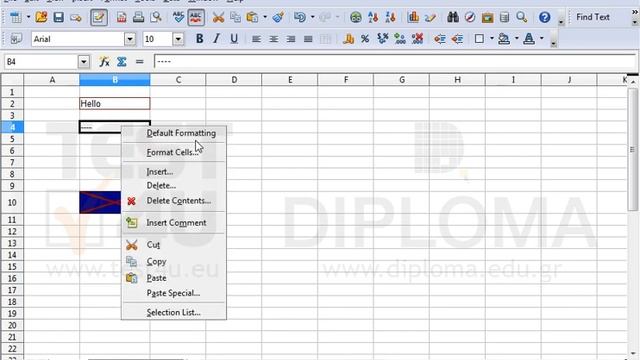Select row 10 header

[x=12, y=202]
